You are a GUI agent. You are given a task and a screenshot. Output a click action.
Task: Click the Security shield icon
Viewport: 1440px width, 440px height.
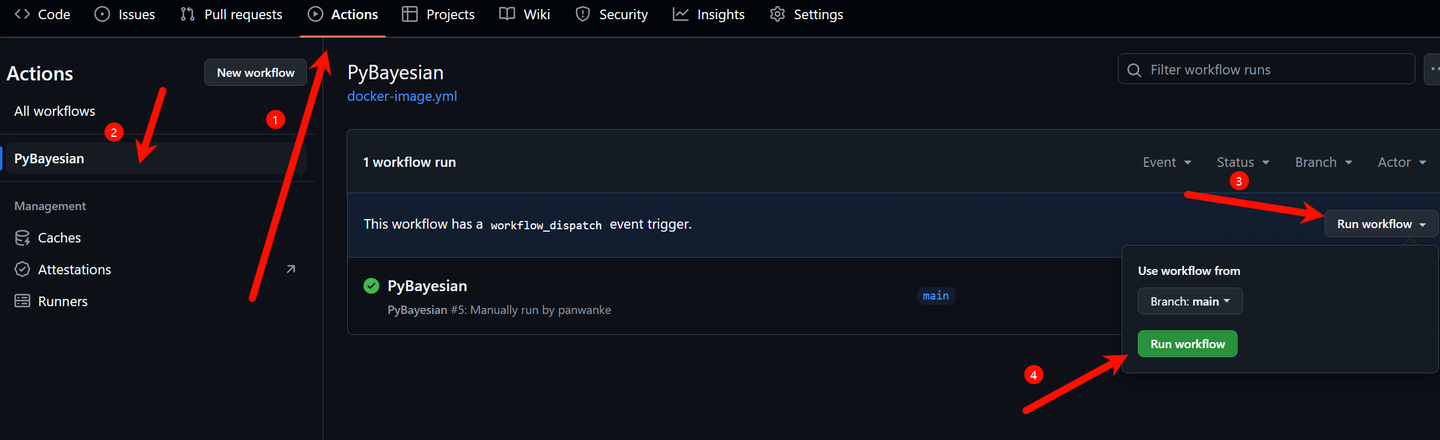tap(584, 15)
